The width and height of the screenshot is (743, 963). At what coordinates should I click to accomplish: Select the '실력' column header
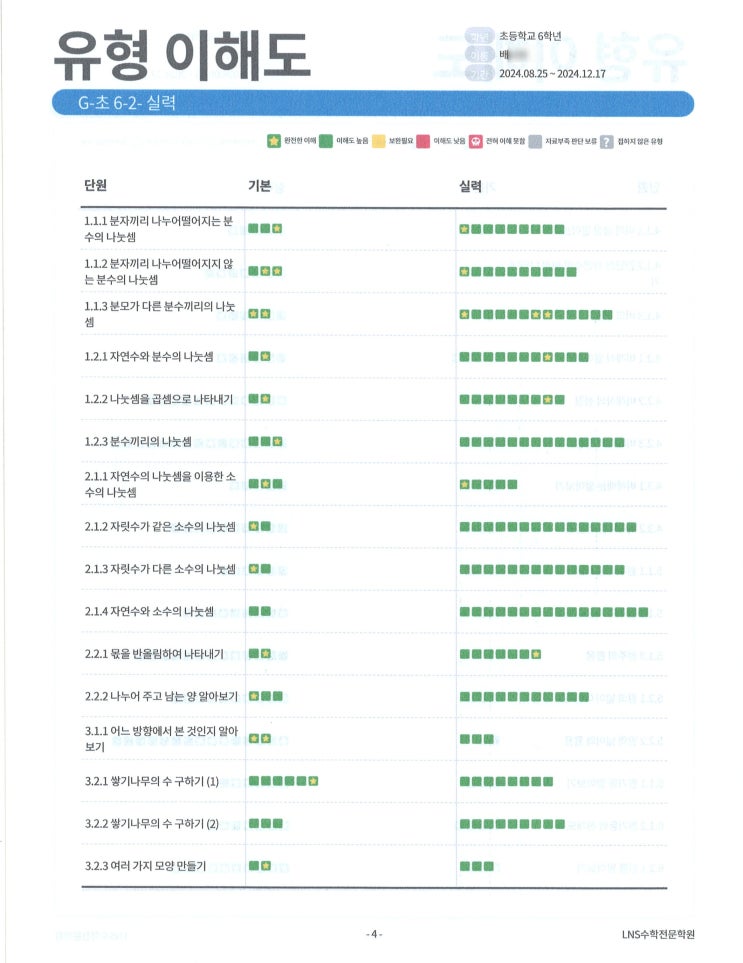click(470, 186)
